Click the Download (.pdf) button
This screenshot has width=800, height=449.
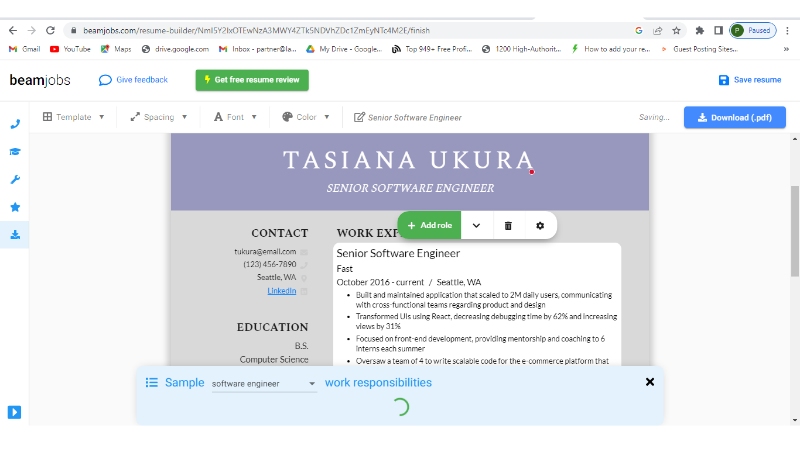(x=734, y=117)
